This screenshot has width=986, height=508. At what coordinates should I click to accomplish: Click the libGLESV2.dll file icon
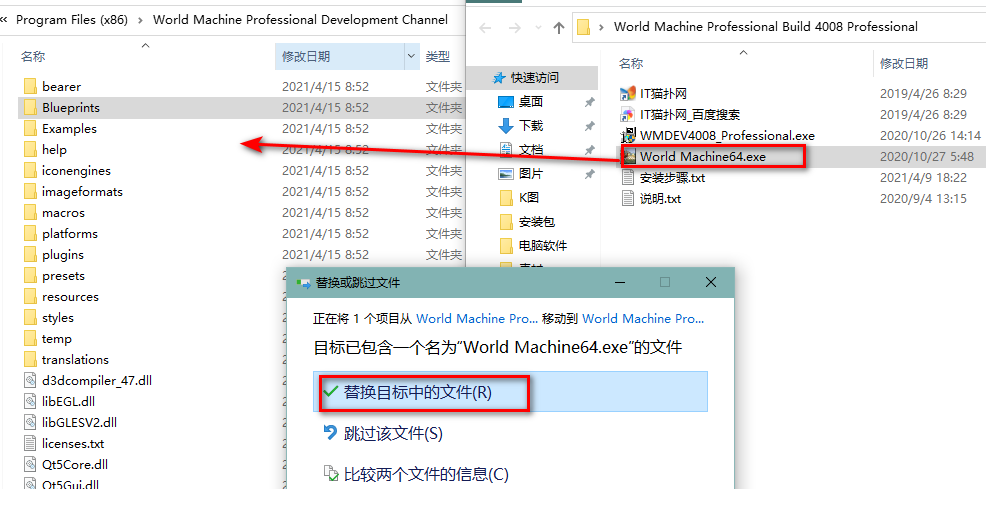[30, 422]
